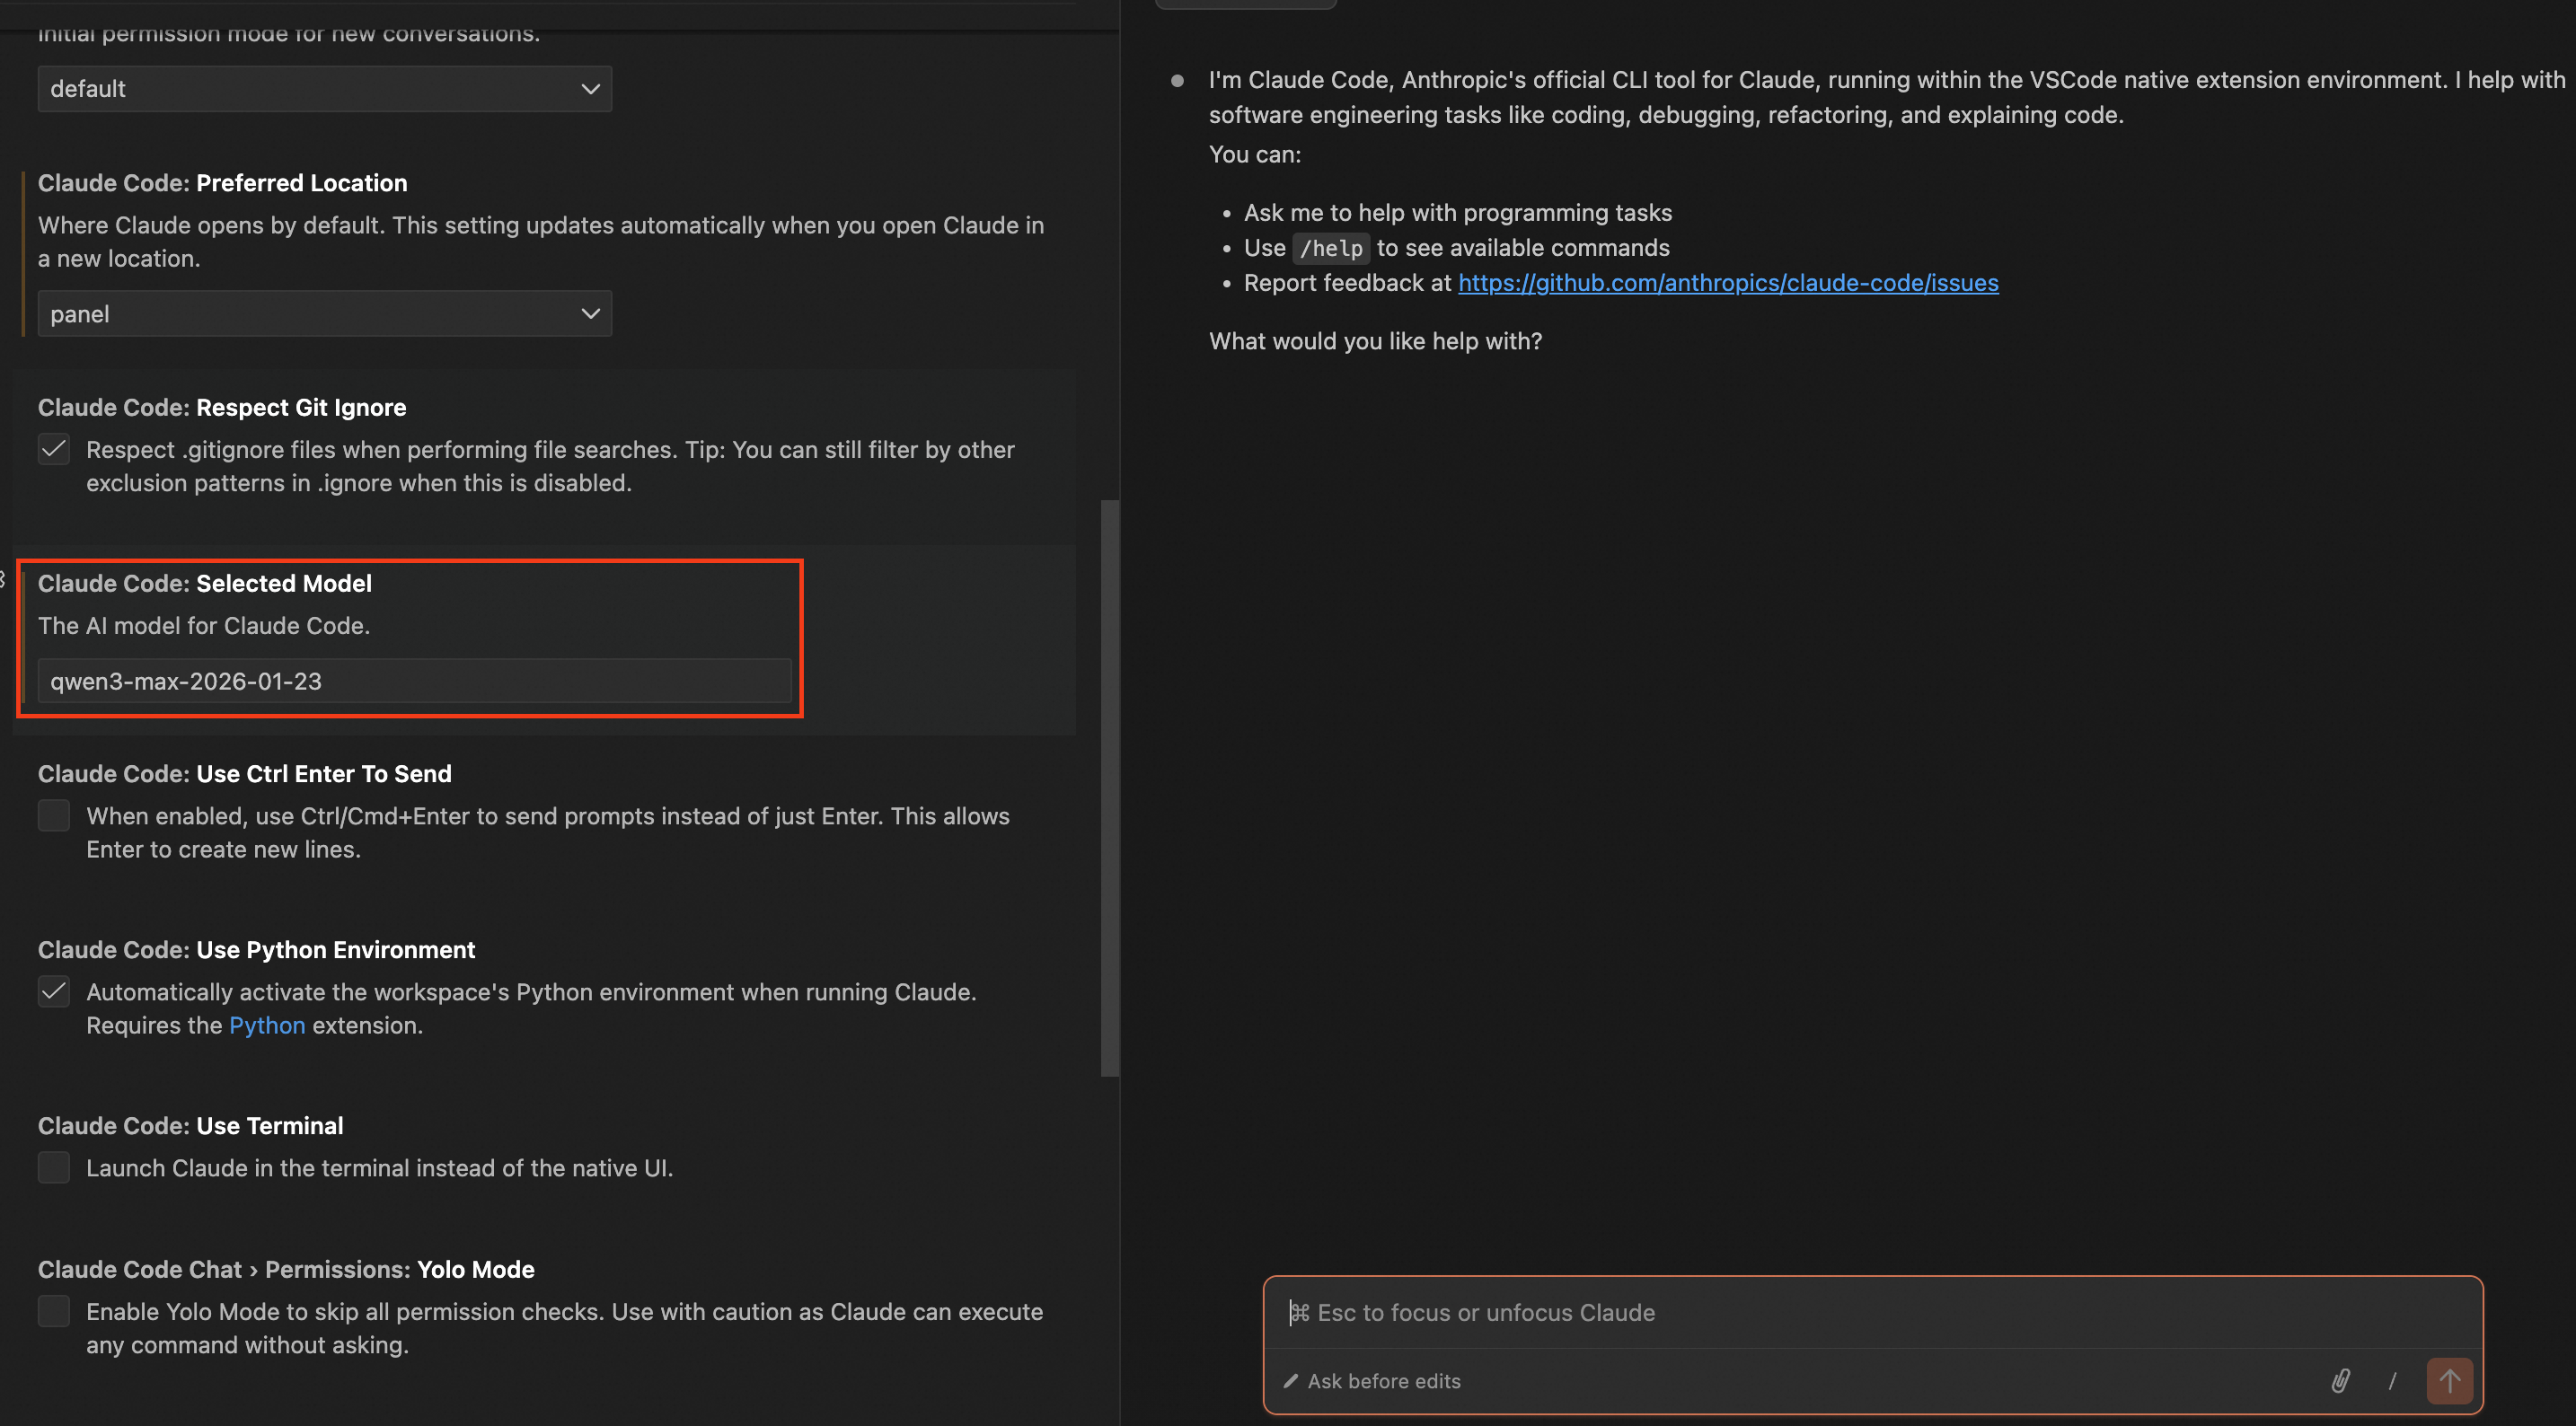
Task: Click the paperclip attach file icon
Action: point(2340,1381)
